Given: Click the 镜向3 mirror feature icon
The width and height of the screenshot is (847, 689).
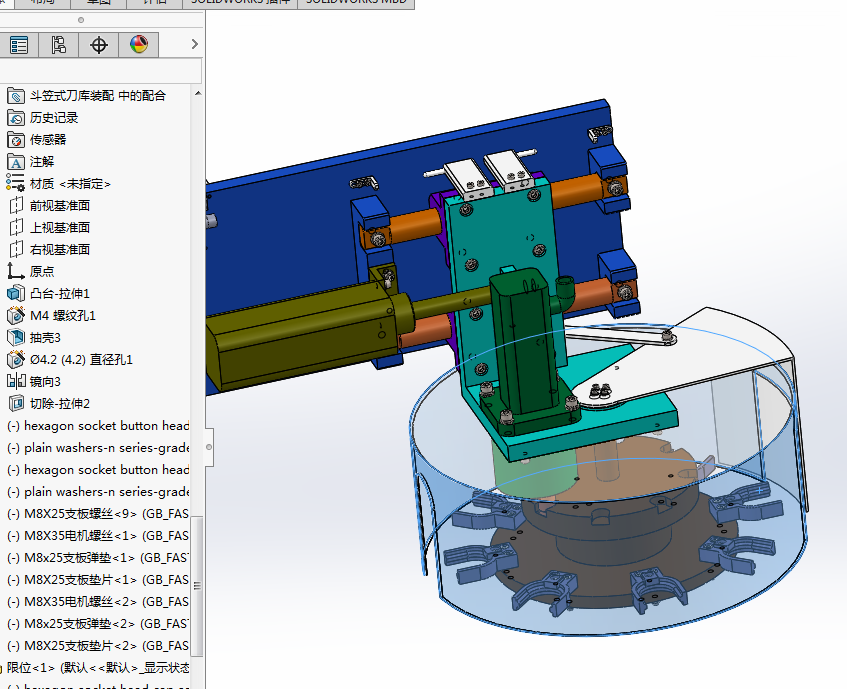Looking at the screenshot, I should click(16, 382).
